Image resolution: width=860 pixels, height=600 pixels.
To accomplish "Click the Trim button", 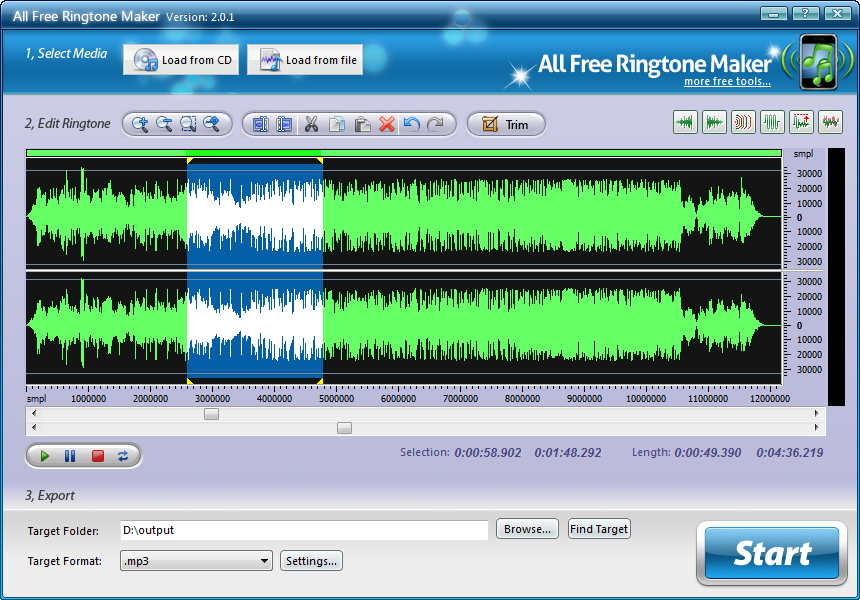I will [506, 124].
